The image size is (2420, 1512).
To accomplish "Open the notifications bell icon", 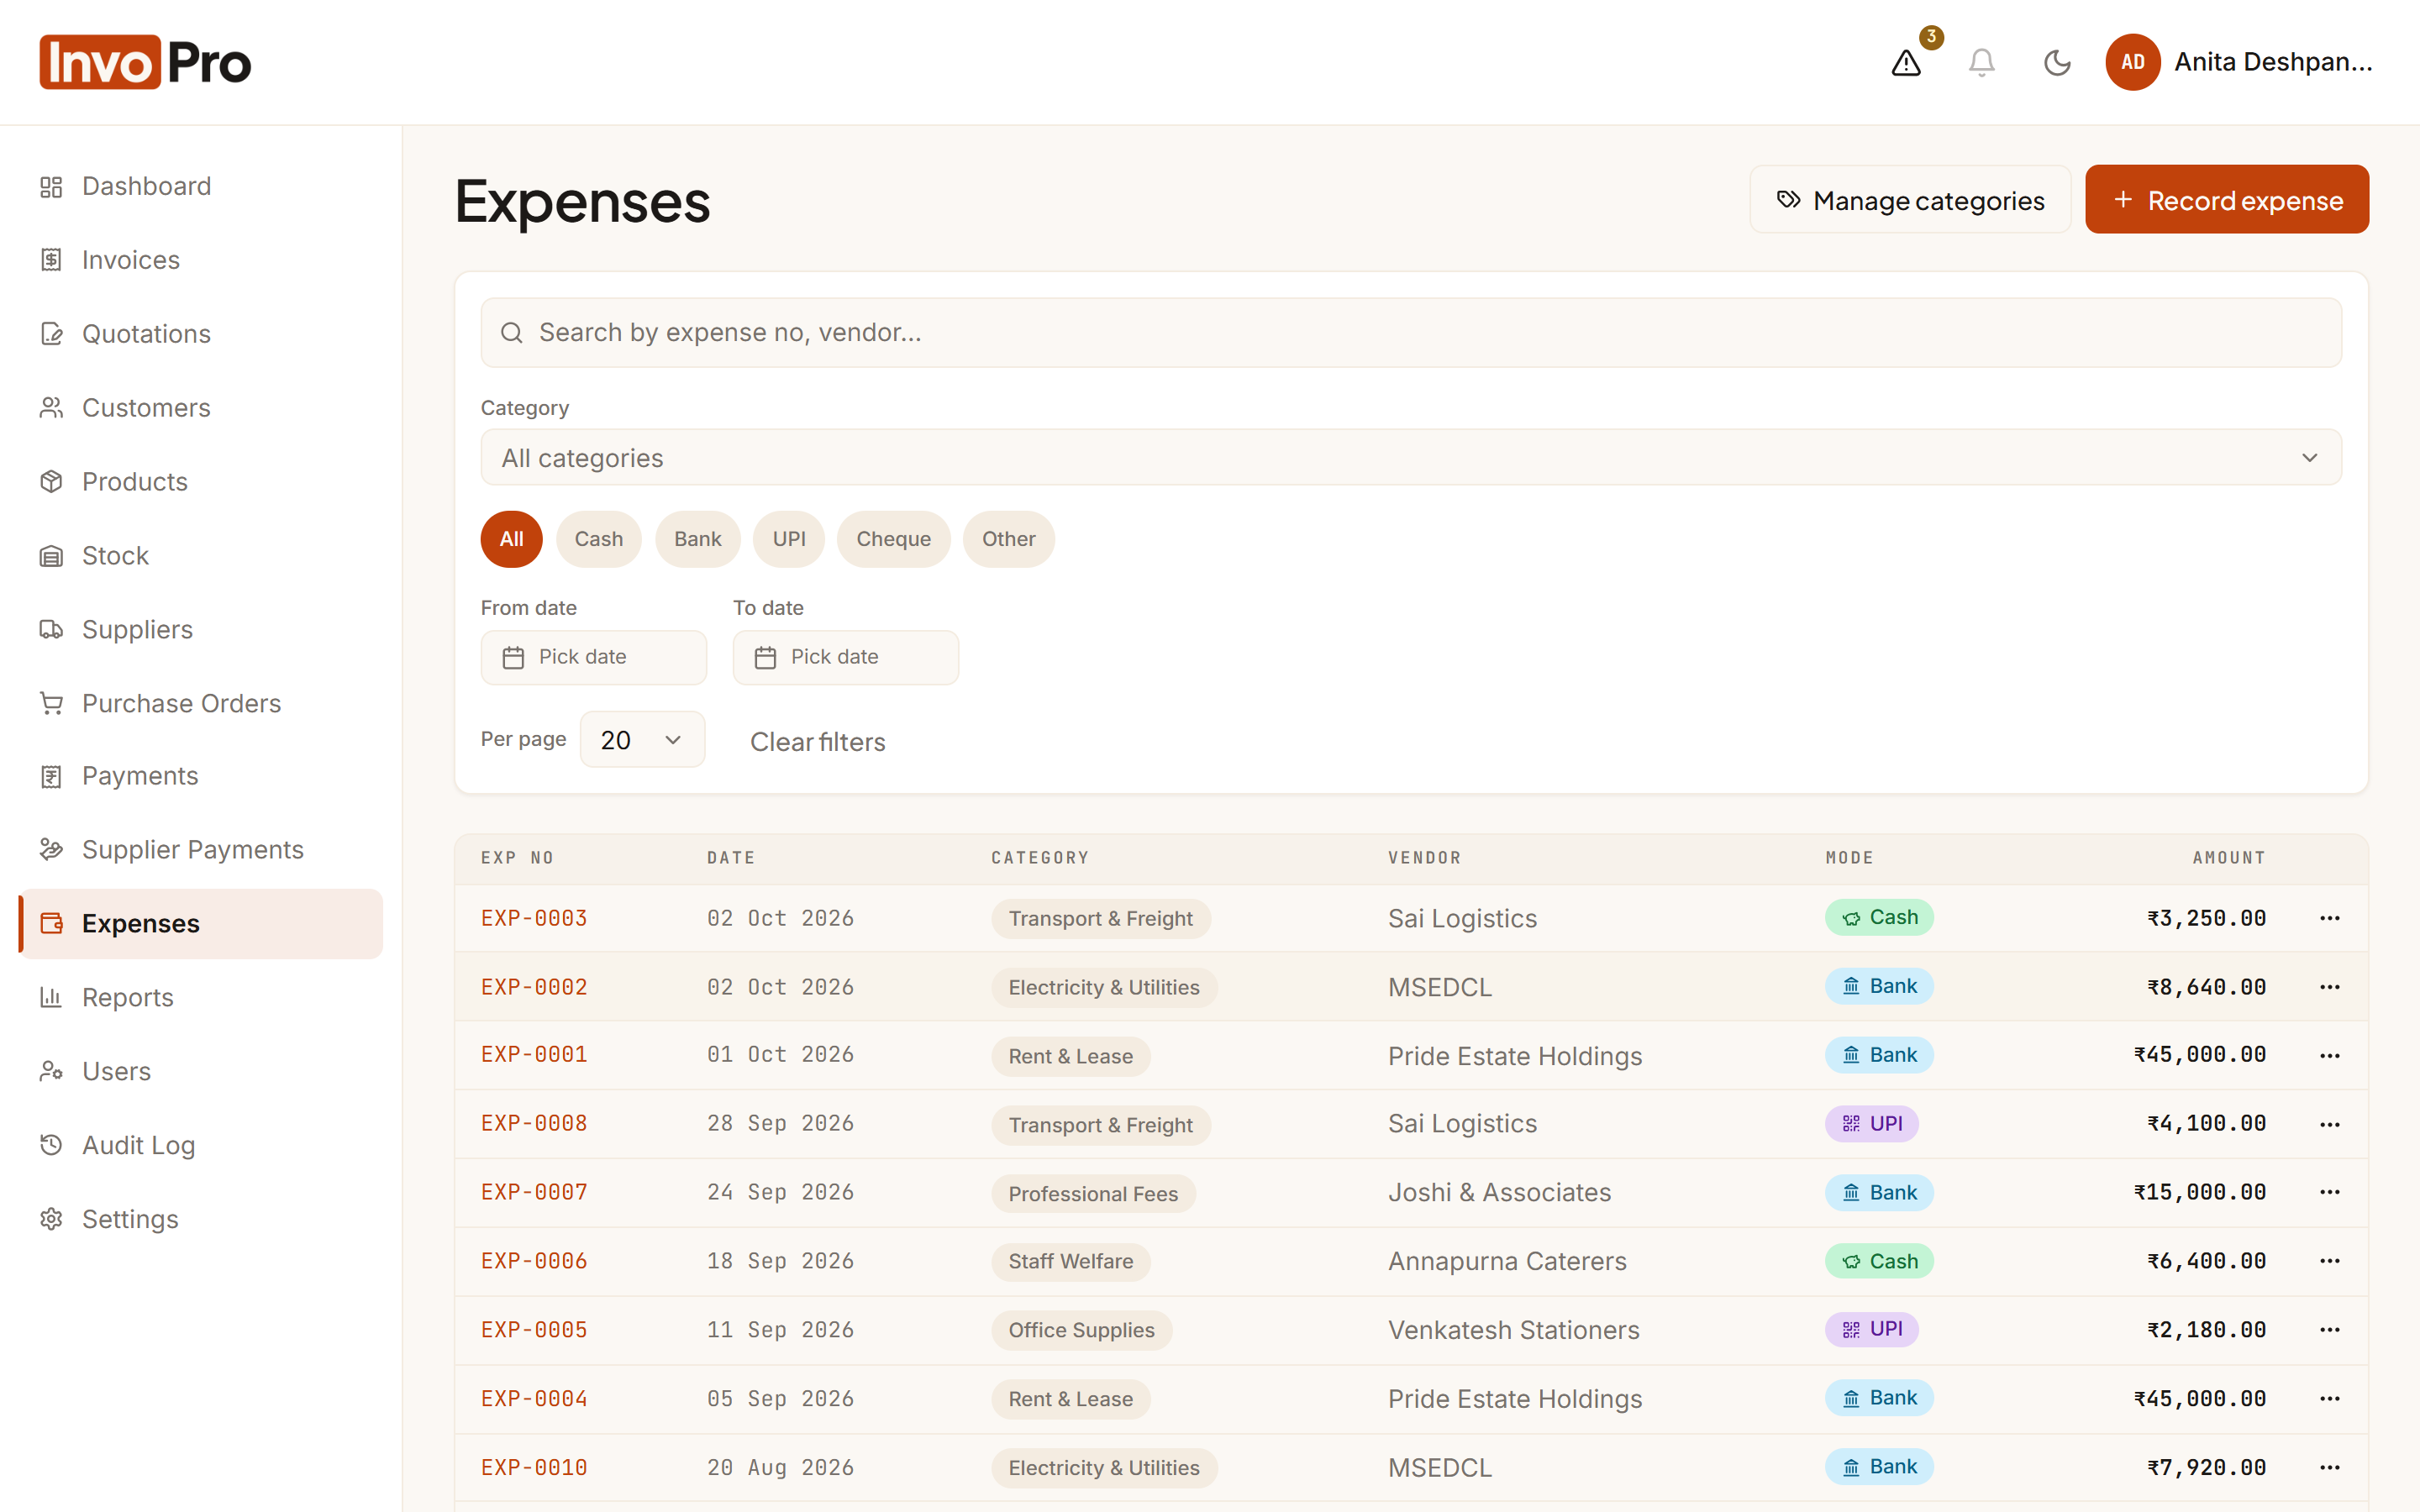I will click(x=1981, y=63).
